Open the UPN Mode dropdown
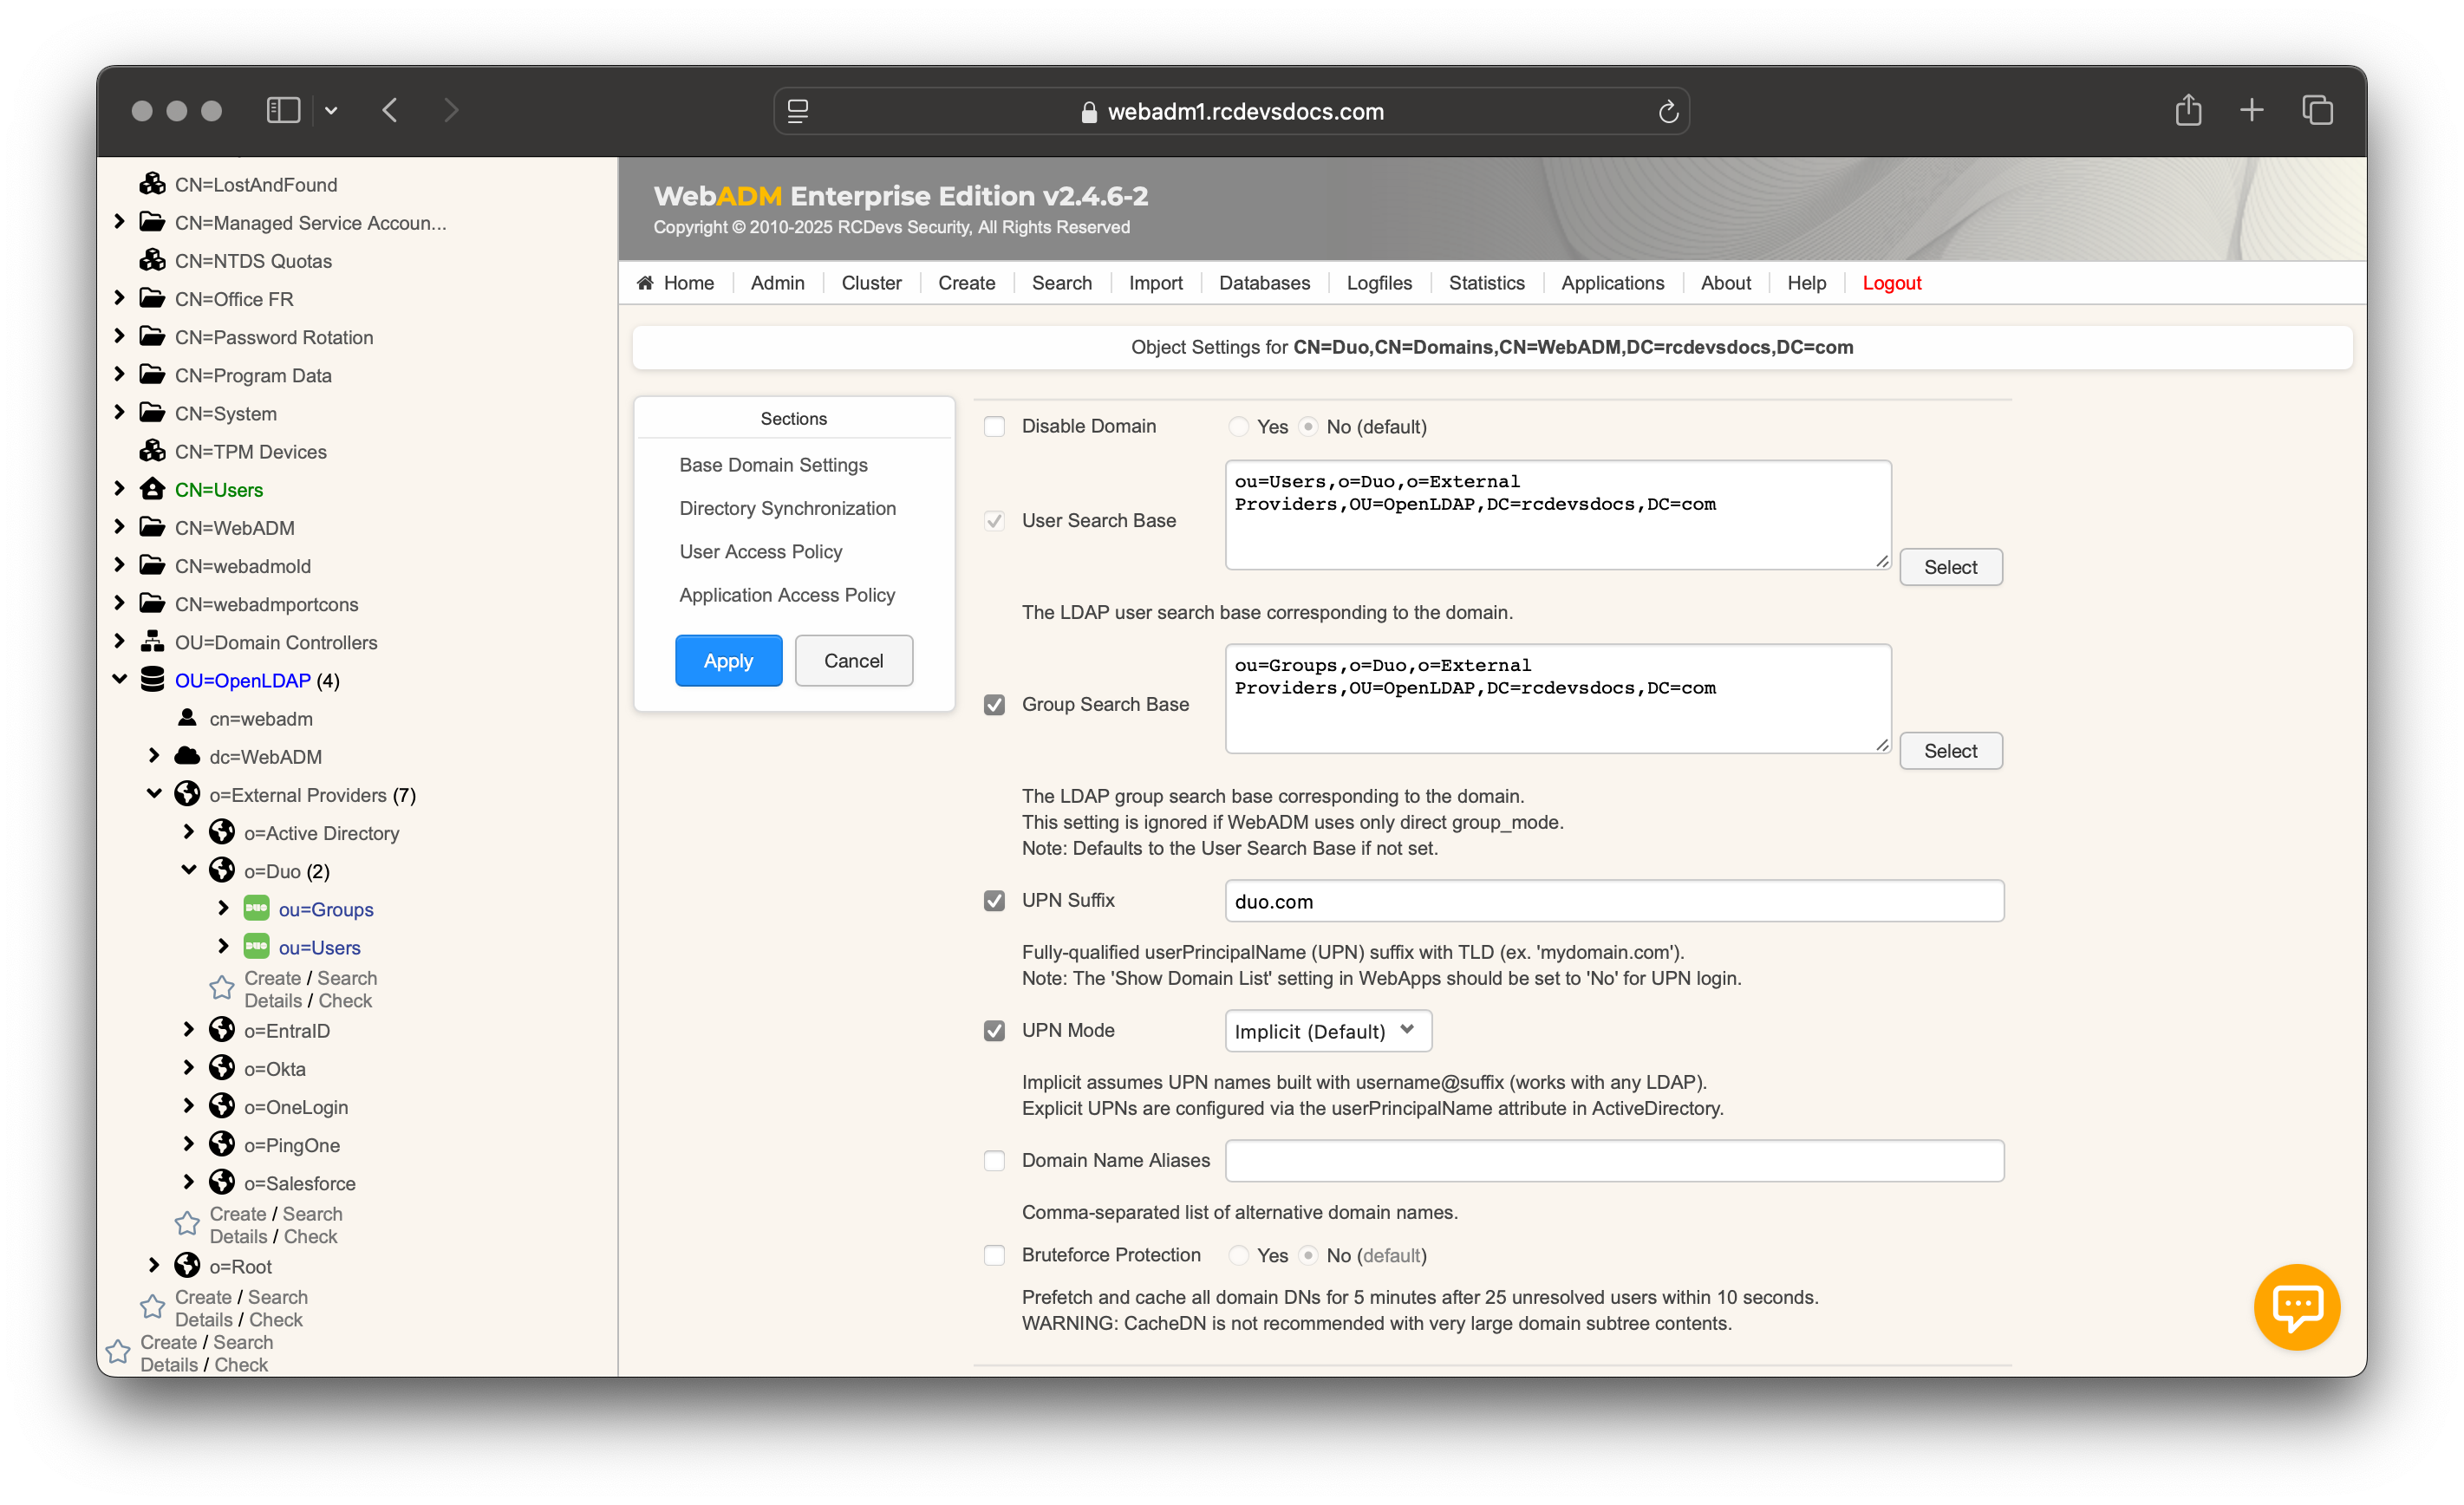The width and height of the screenshot is (2464, 1505). [x=1327, y=1030]
